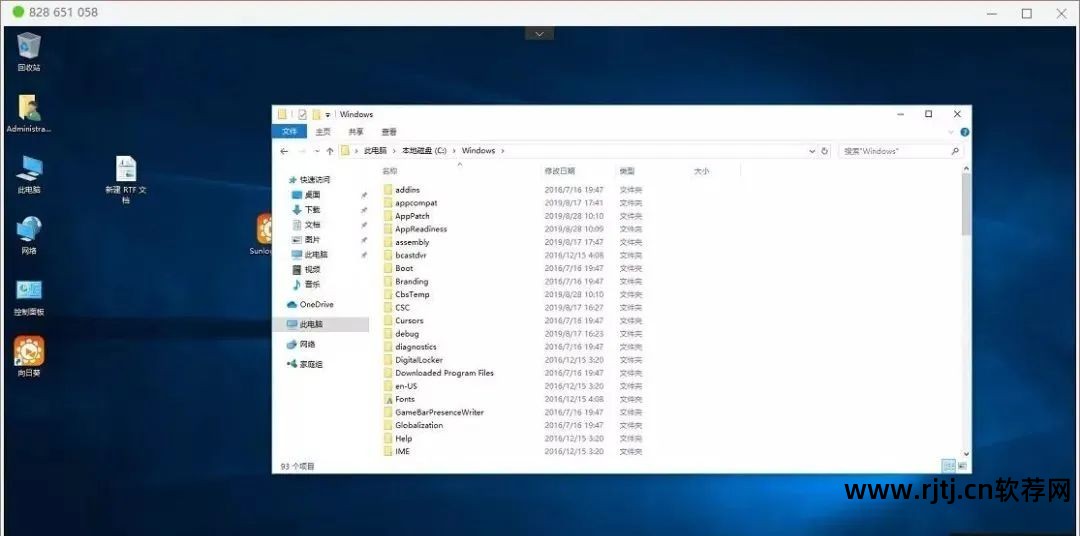The image size is (1080, 536).
Task: Switch to large icons view in status bar
Action: 962,466
